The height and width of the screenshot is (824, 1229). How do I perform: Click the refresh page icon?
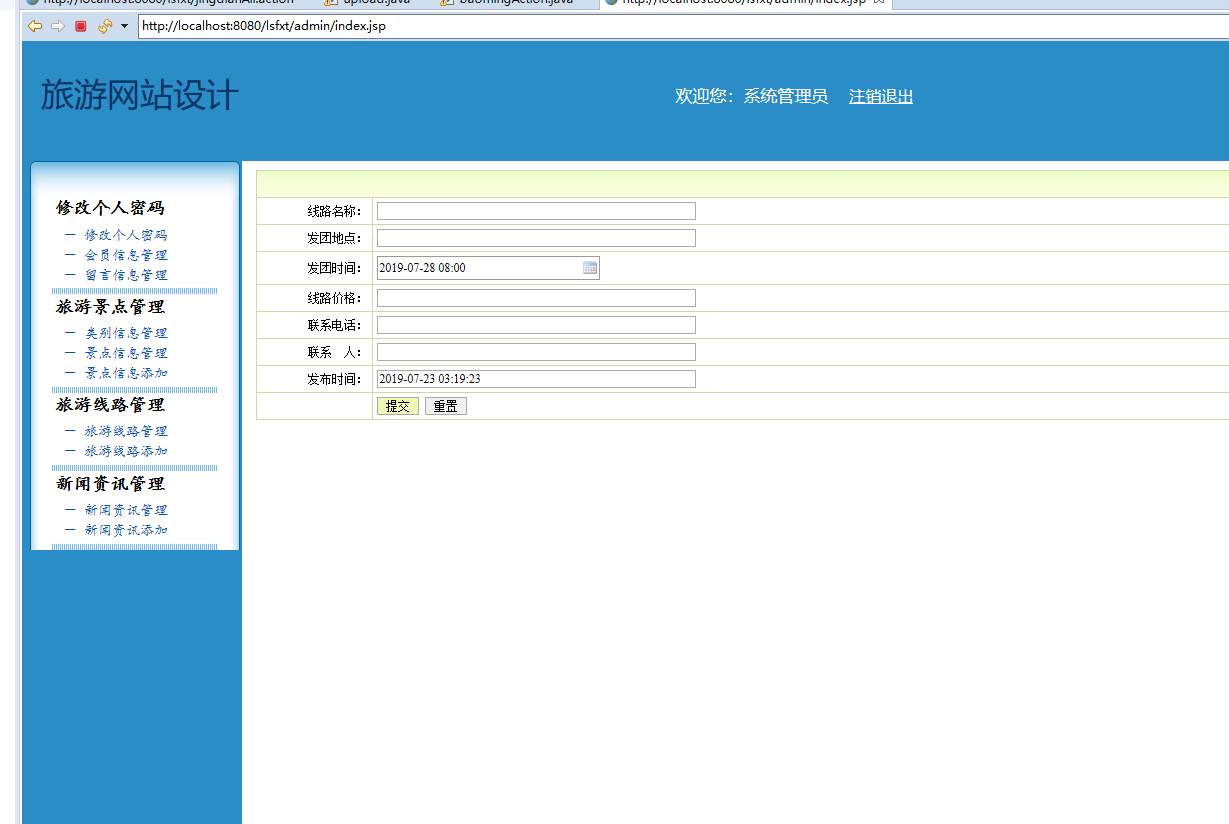click(104, 26)
